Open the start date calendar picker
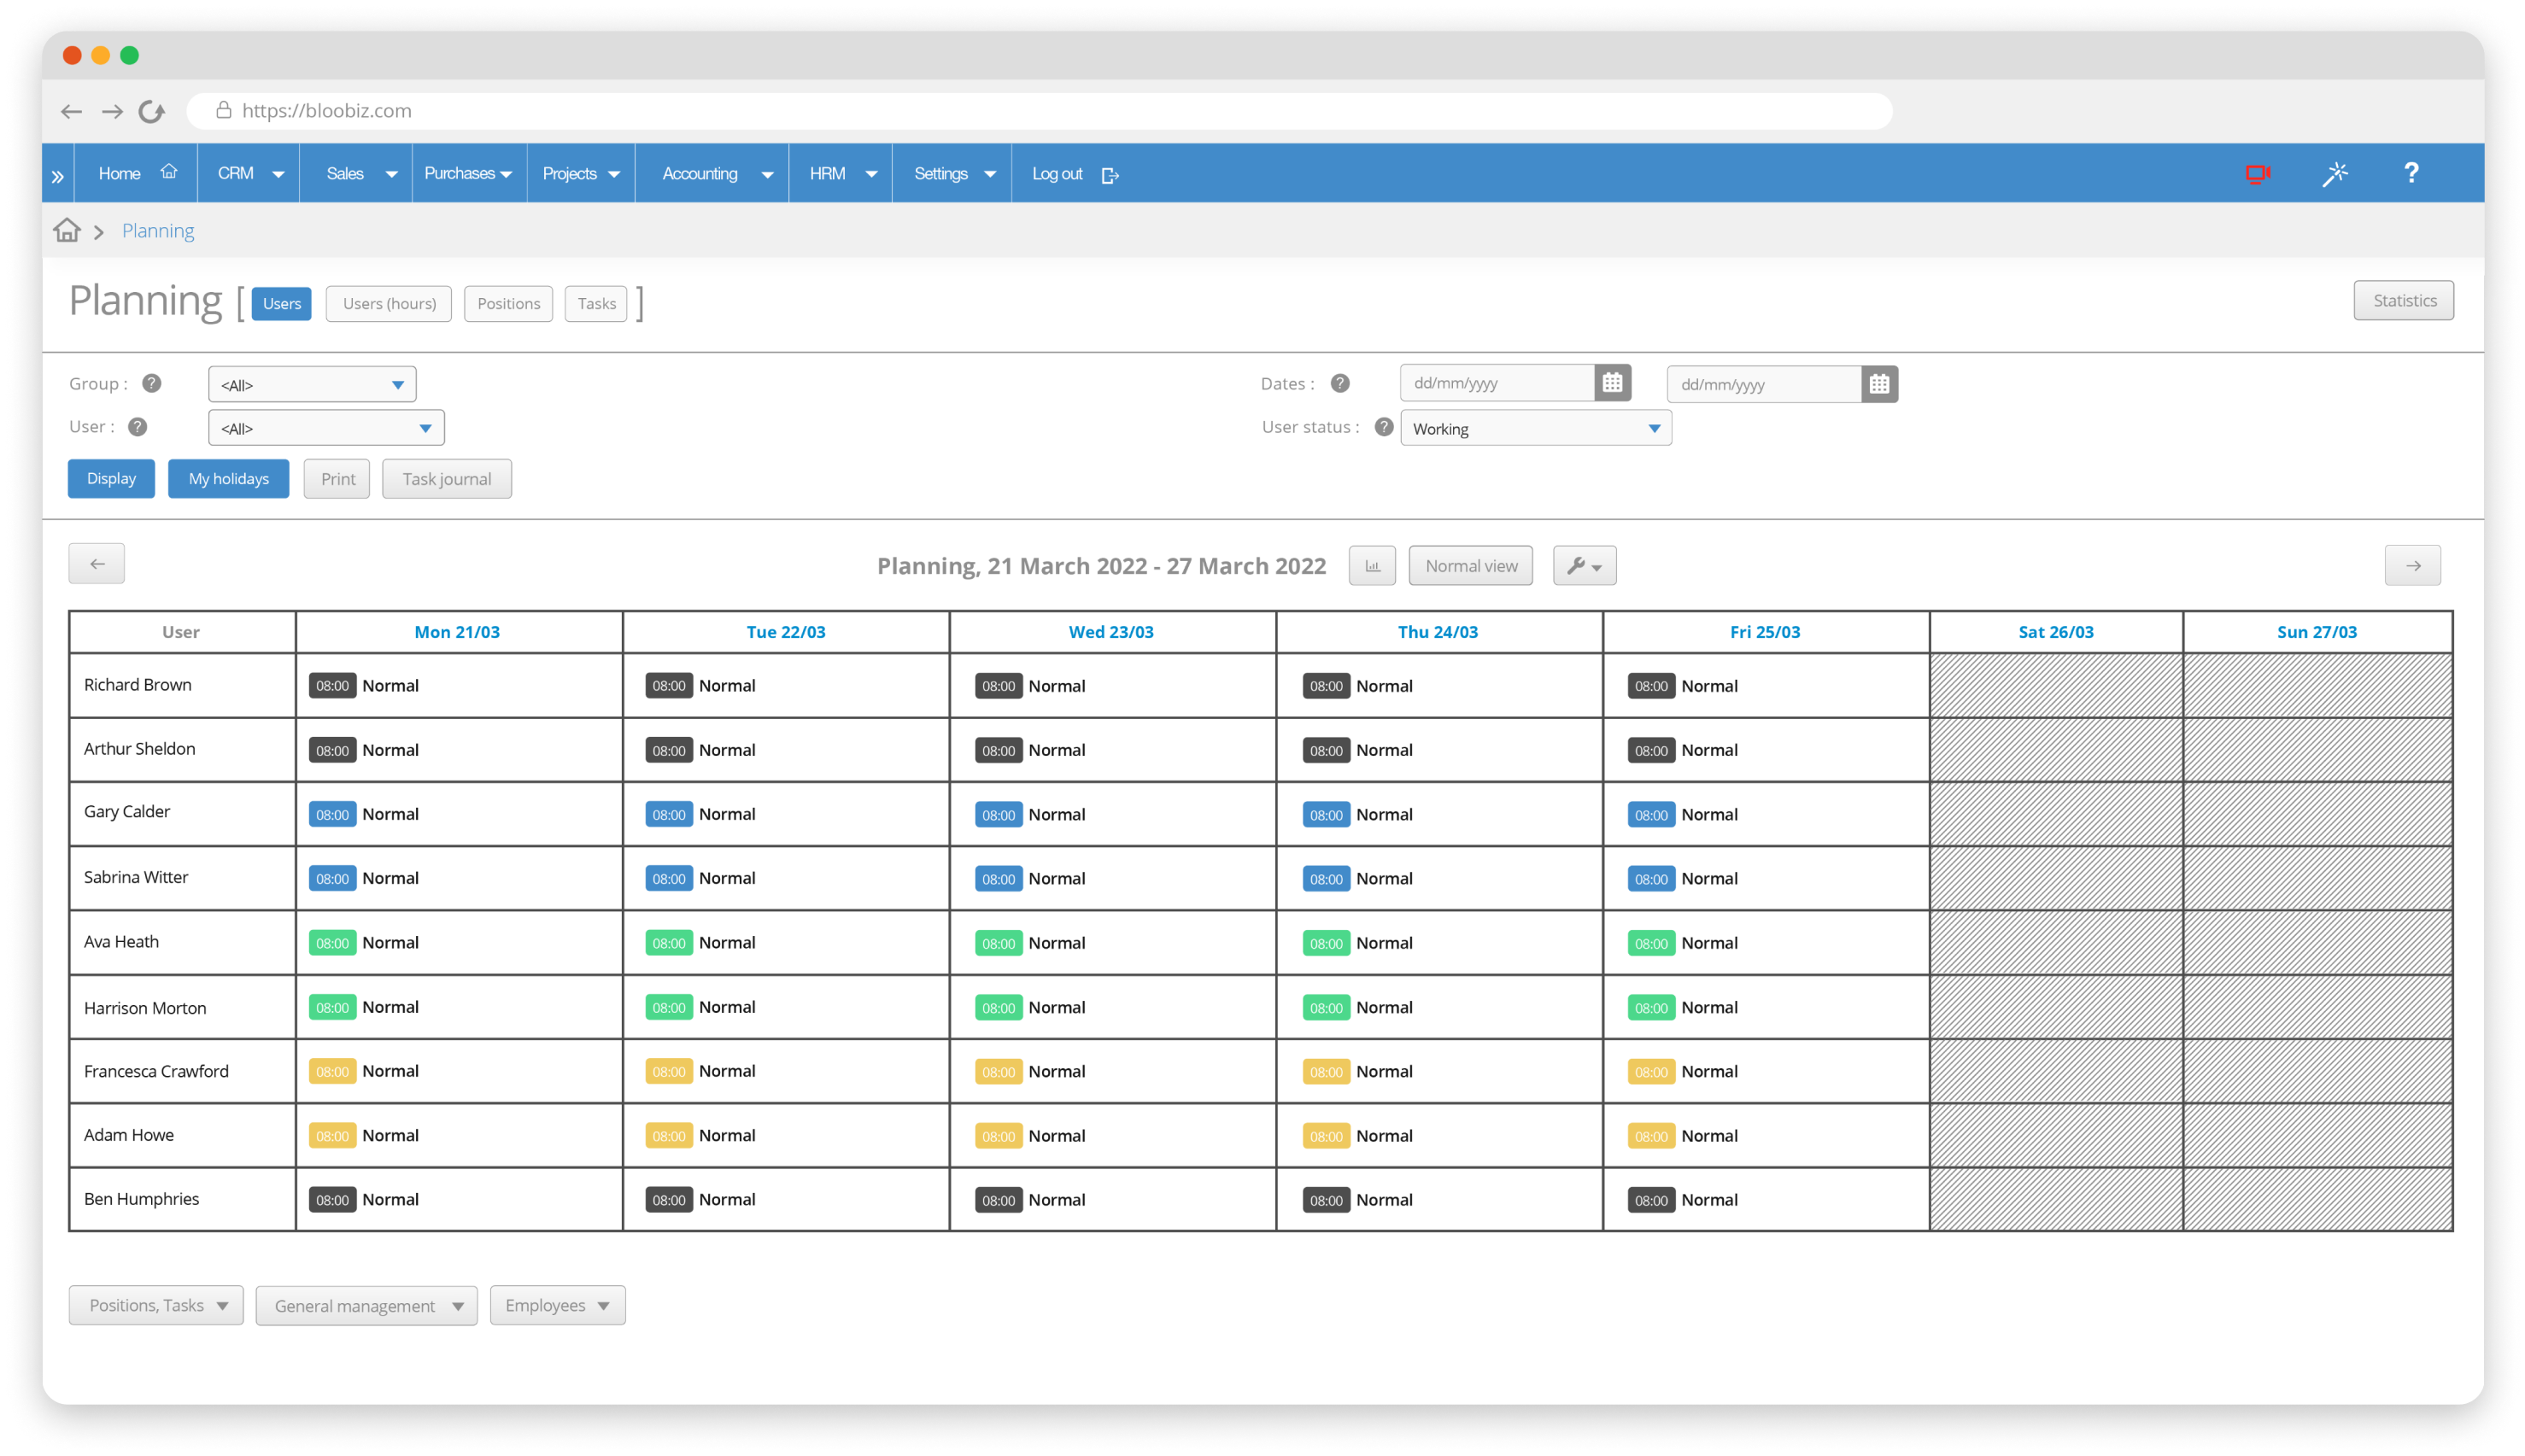The image size is (2525, 1456). 1612,383
